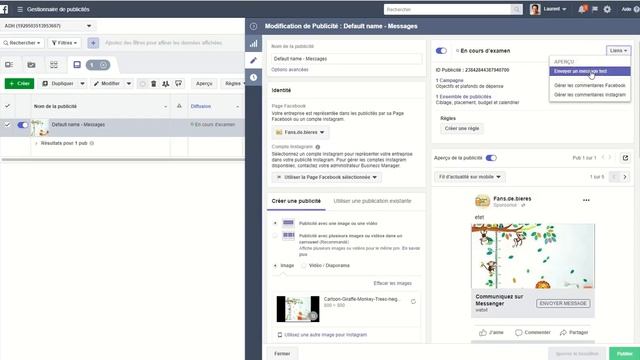Select the single image or video ad radio option
The image size is (640, 360).
tap(275, 223)
